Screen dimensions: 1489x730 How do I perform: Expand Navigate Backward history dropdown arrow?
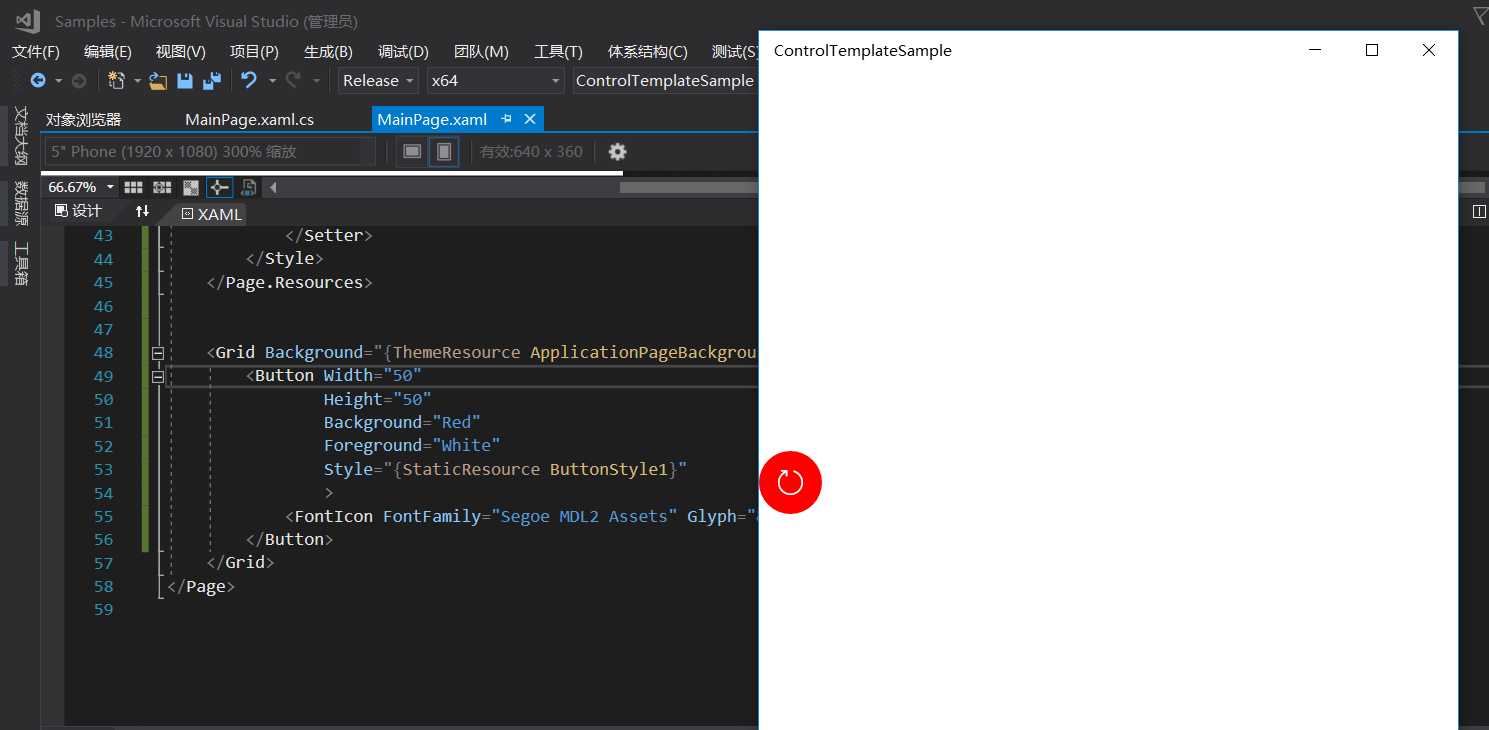point(58,81)
